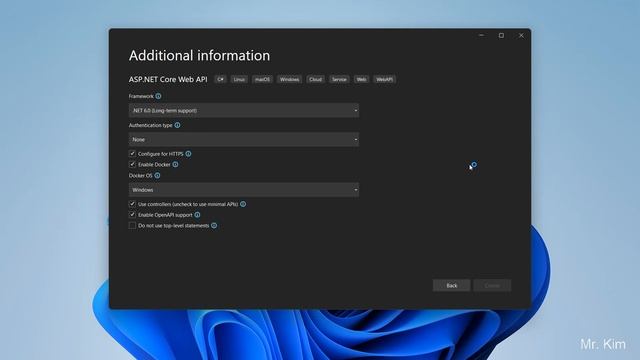
Task: Click info icon beside Configure for HTTPS
Action: coord(188,154)
